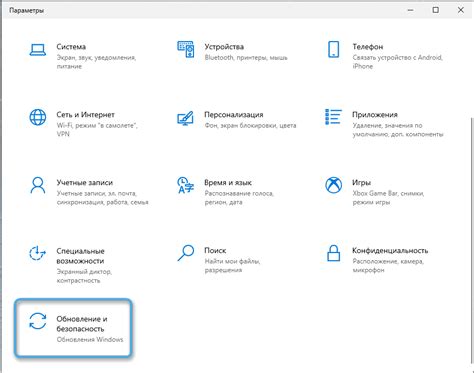The height and width of the screenshot is (373, 474).
Task: Click 'Xbox Game Bar, снимки' description
Action: pyautogui.click(x=388, y=198)
